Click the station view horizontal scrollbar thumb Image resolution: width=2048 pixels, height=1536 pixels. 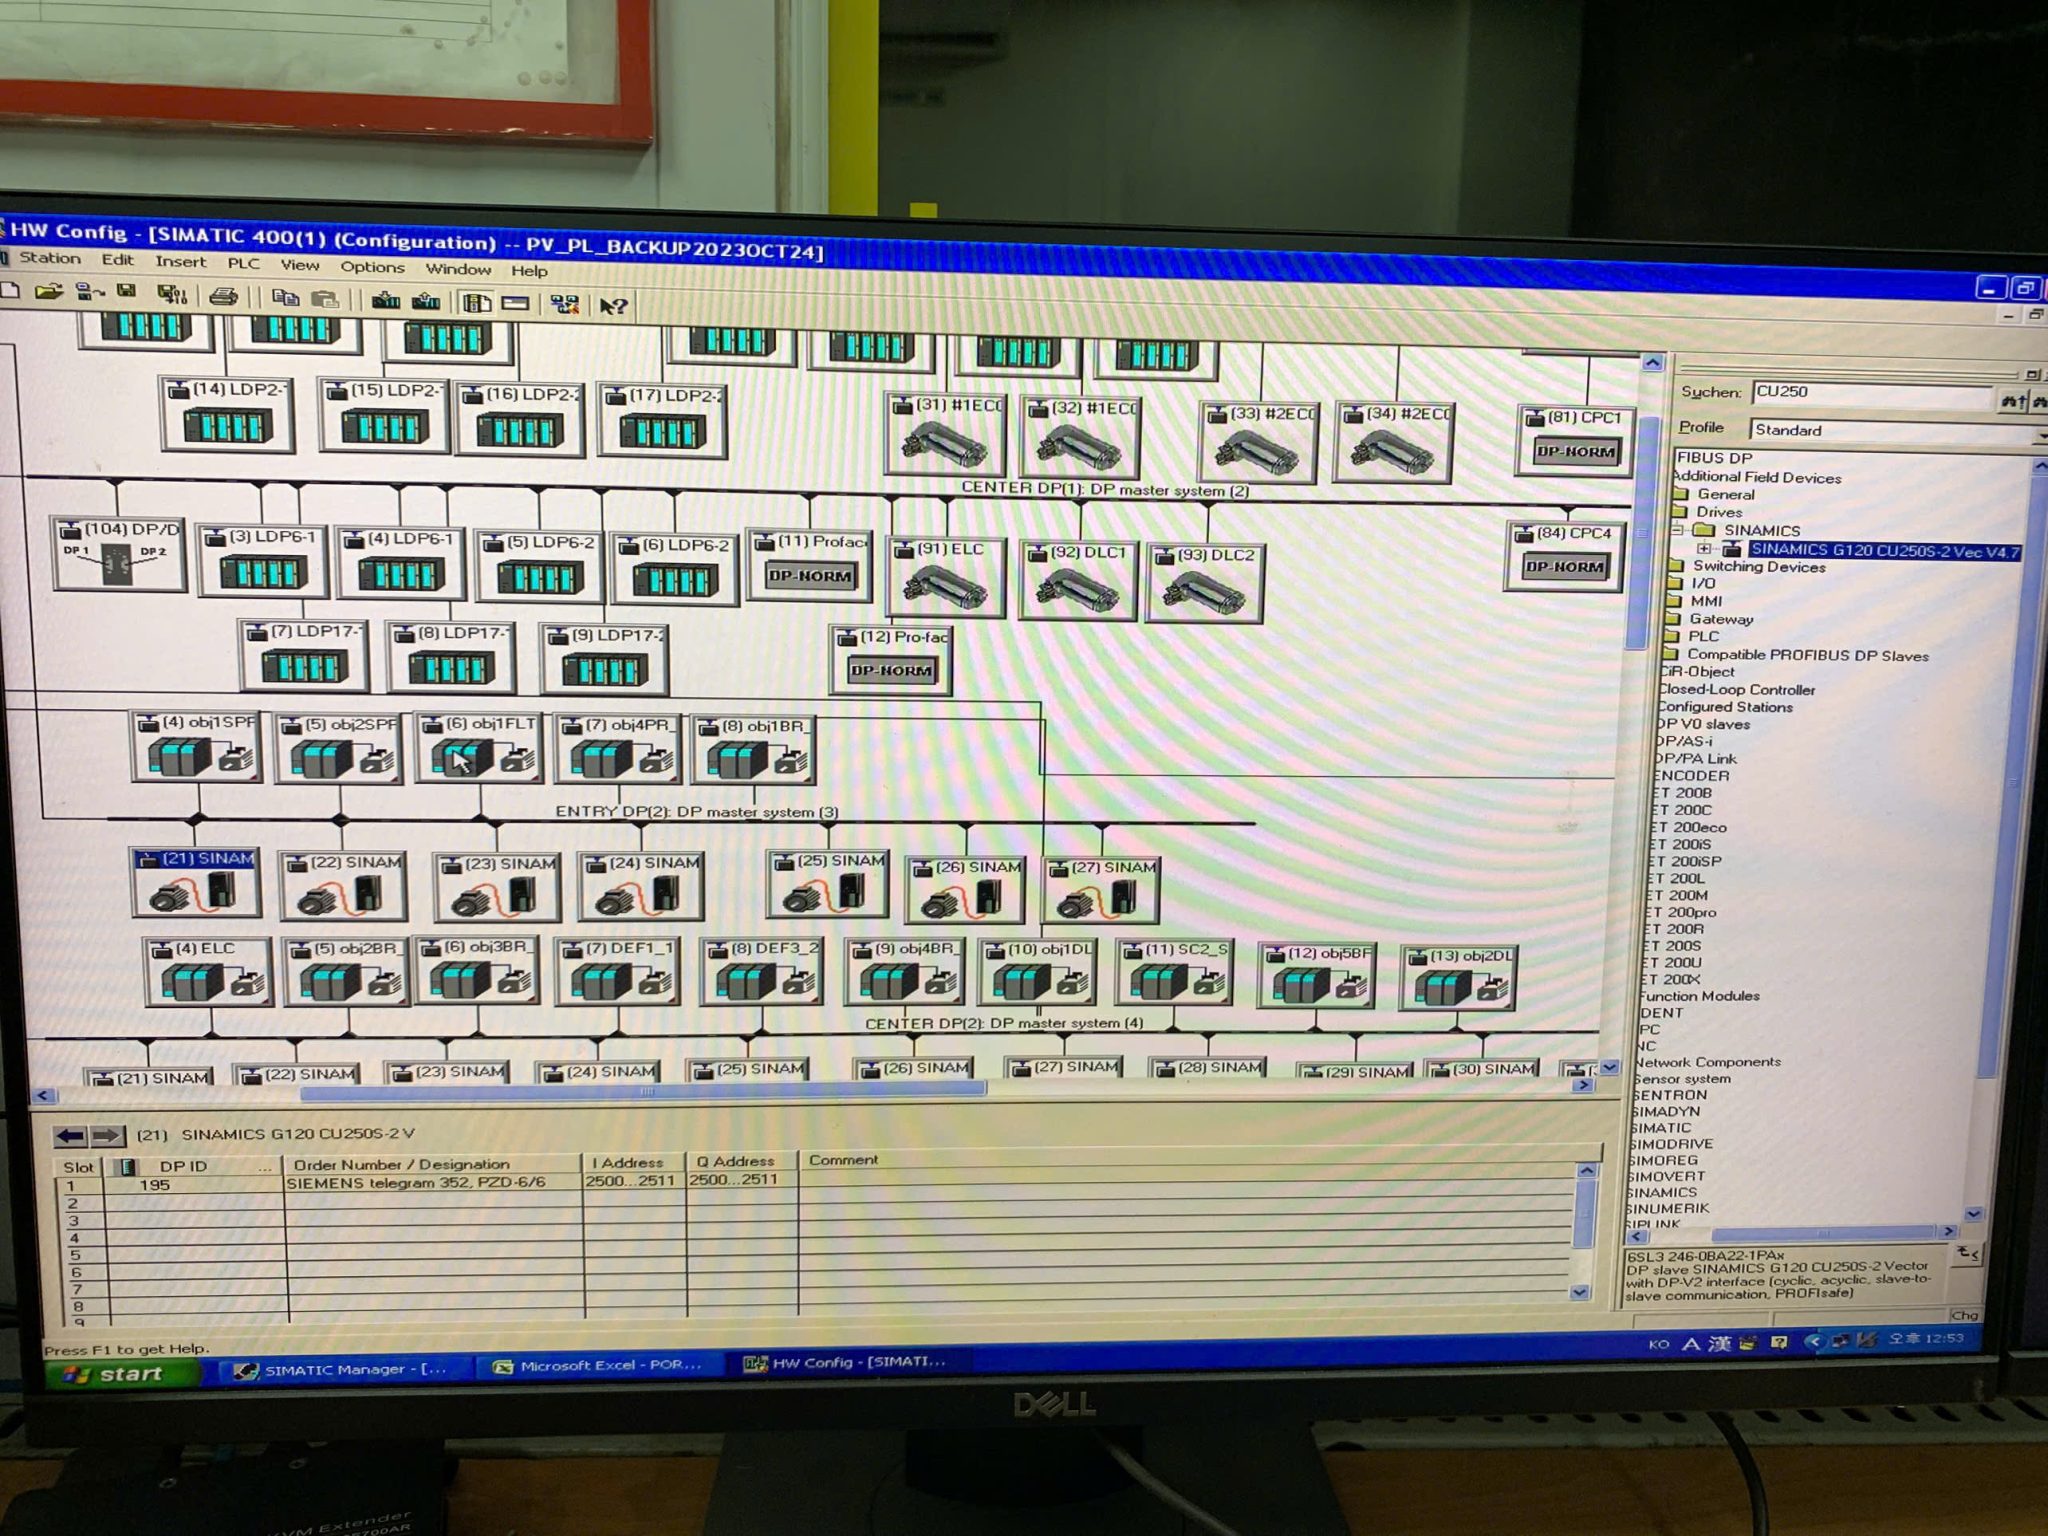[x=643, y=1092]
